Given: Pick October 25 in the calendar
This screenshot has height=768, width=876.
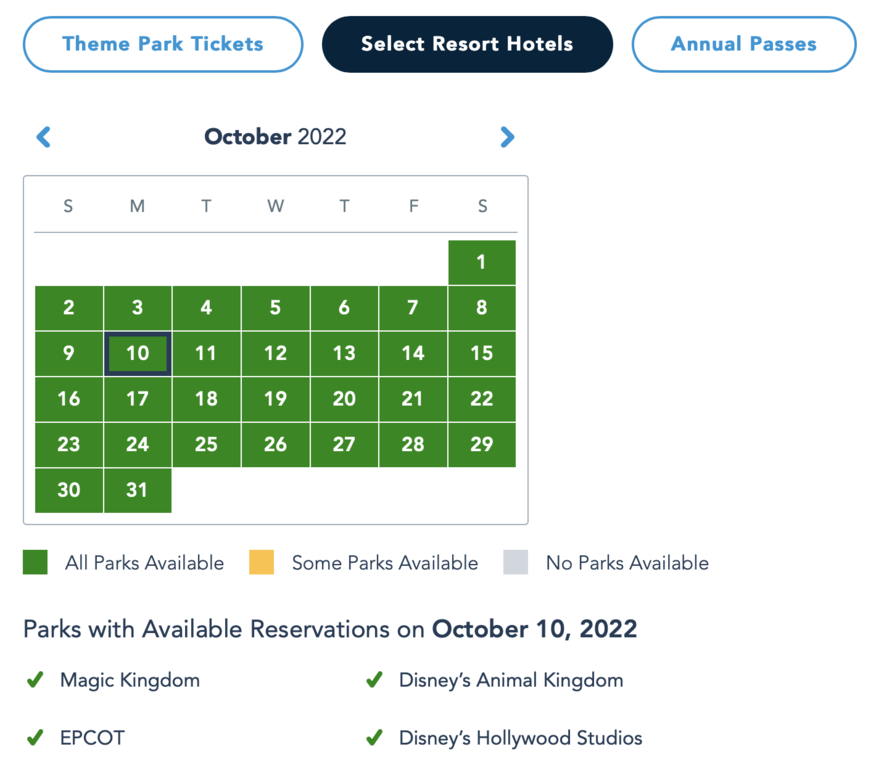Looking at the screenshot, I should click(x=206, y=444).
